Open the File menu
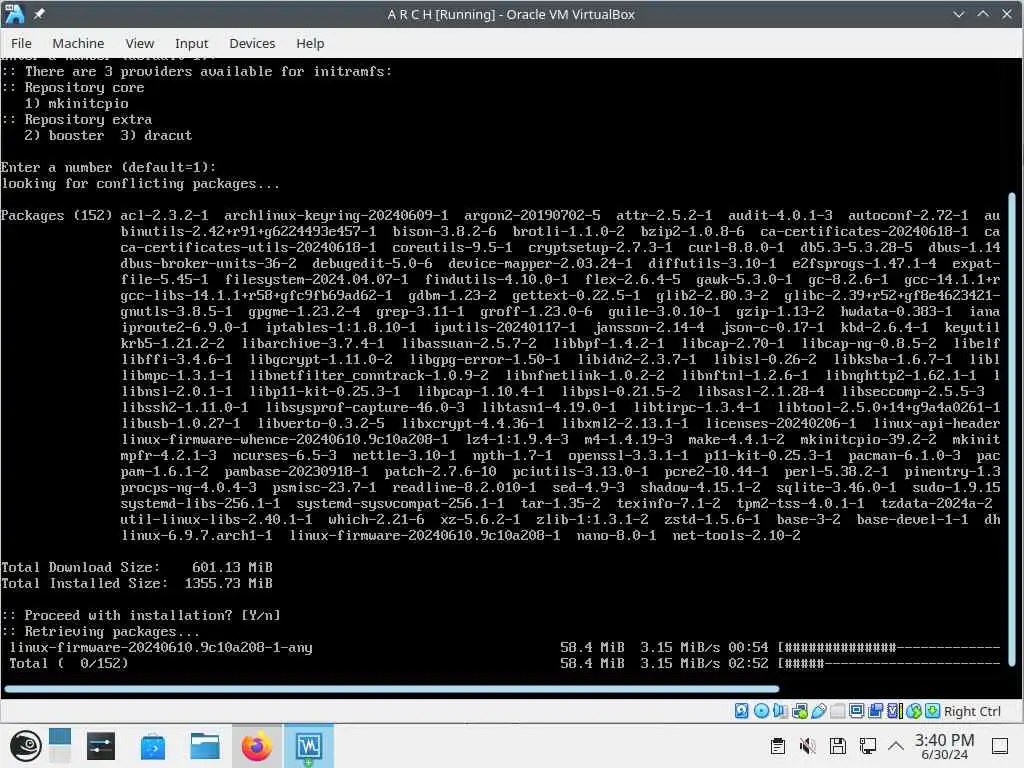 pyautogui.click(x=21, y=43)
